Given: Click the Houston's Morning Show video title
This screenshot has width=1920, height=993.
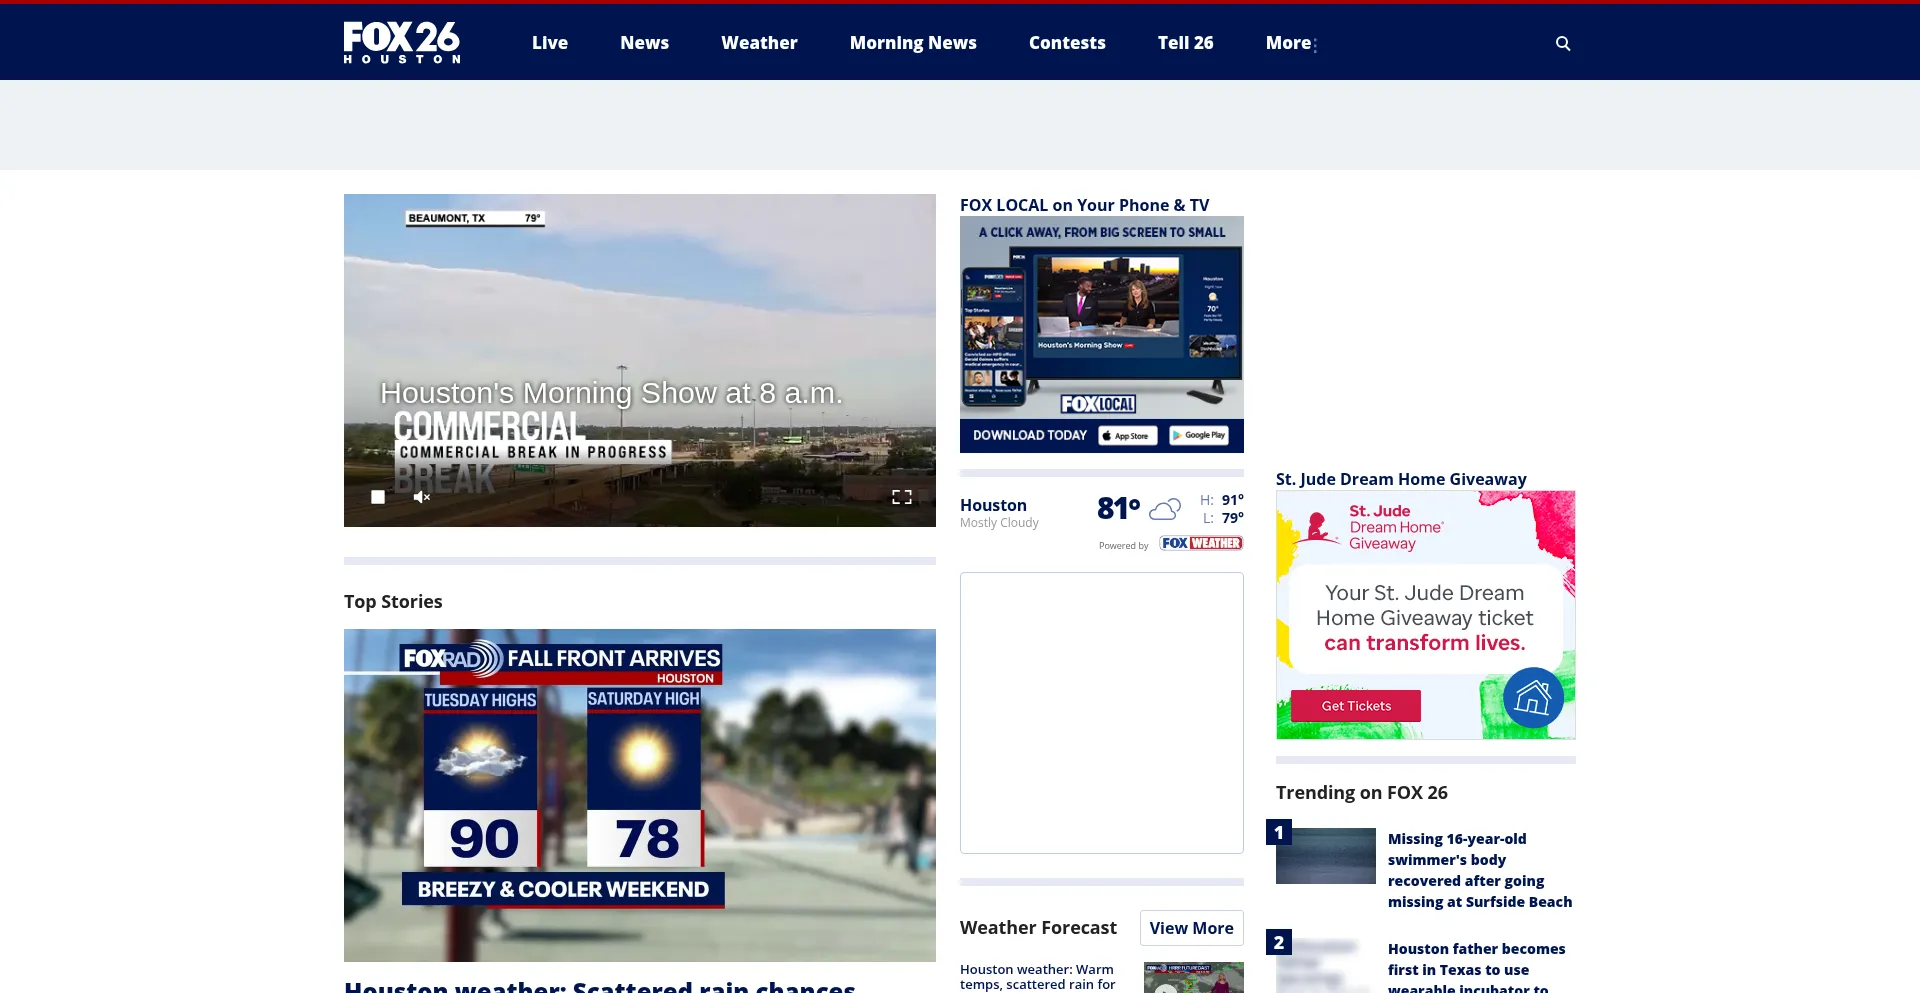Looking at the screenshot, I should (611, 393).
